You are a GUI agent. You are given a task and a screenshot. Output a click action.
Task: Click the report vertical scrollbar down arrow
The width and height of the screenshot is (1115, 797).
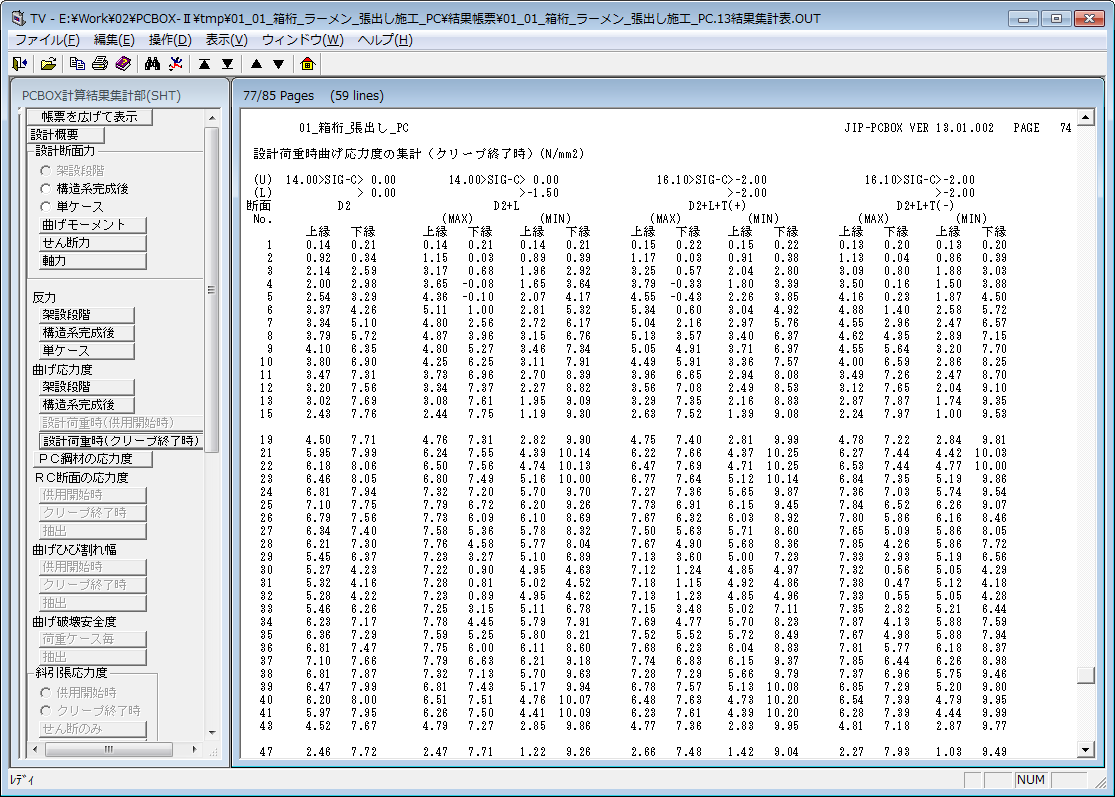1085,749
